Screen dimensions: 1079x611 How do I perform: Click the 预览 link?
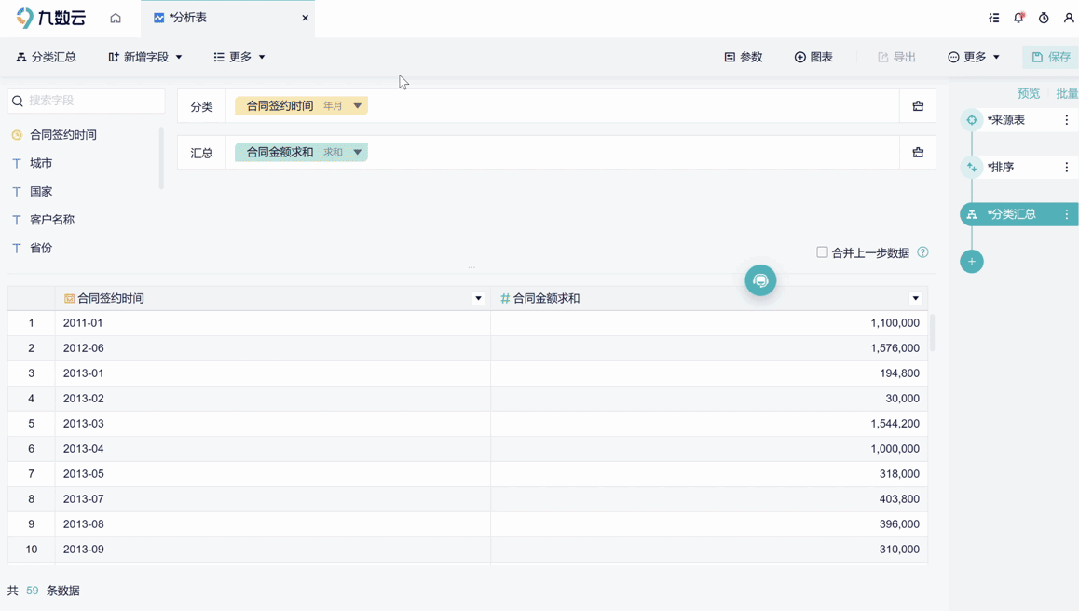(x=1028, y=94)
